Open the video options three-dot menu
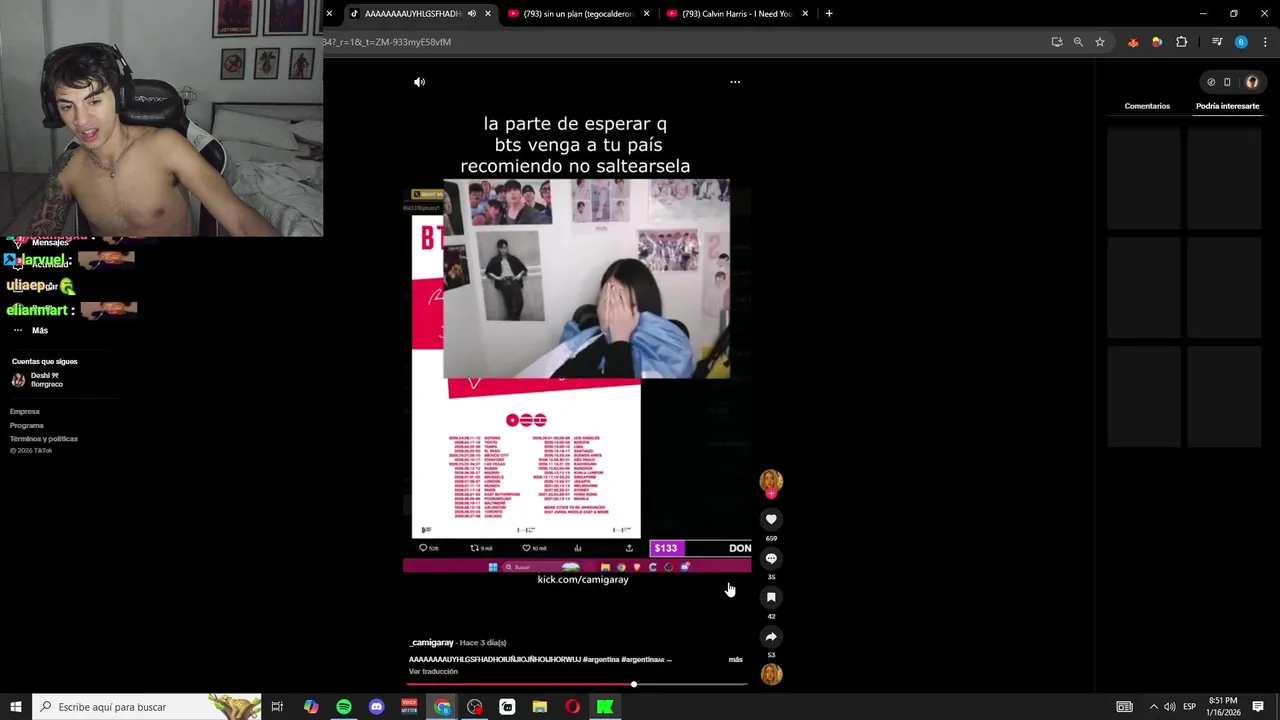 (735, 82)
